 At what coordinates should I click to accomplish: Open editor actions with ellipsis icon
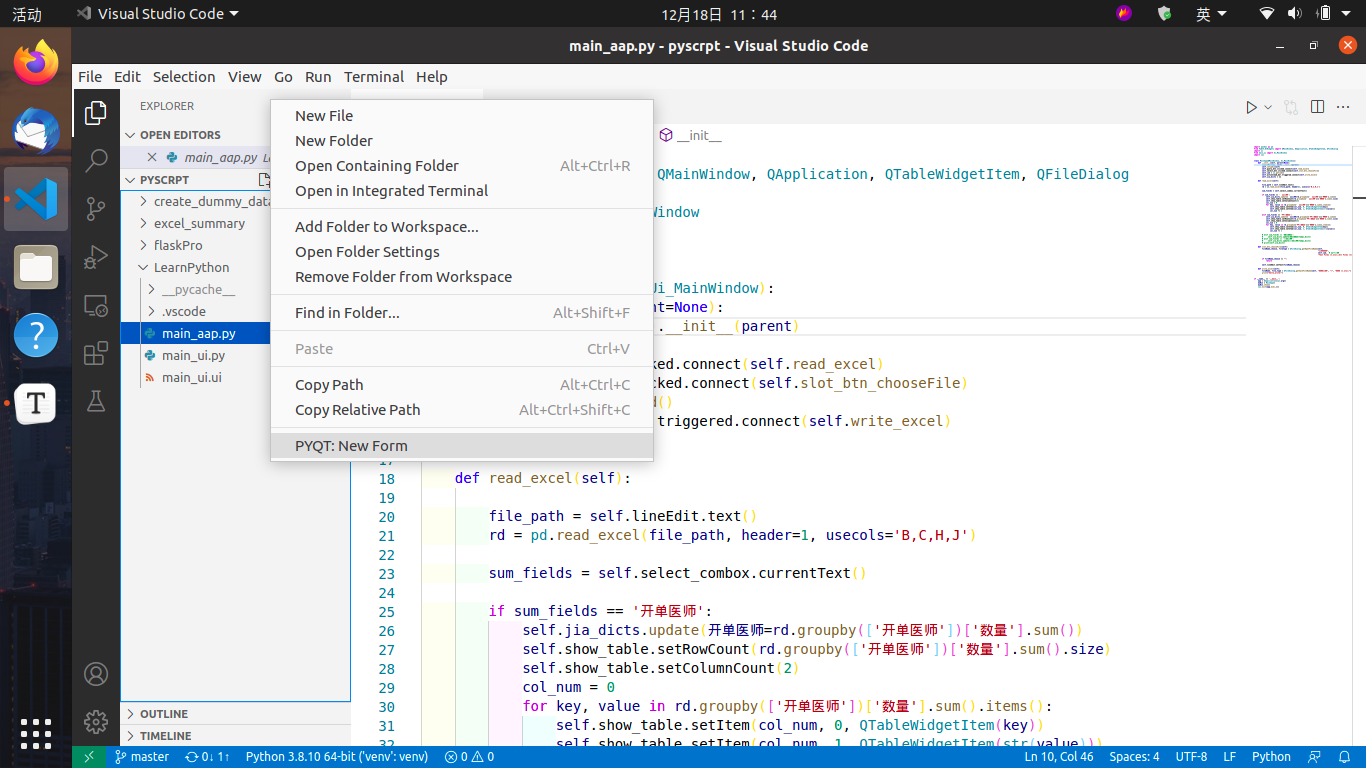click(x=1344, y=106)
